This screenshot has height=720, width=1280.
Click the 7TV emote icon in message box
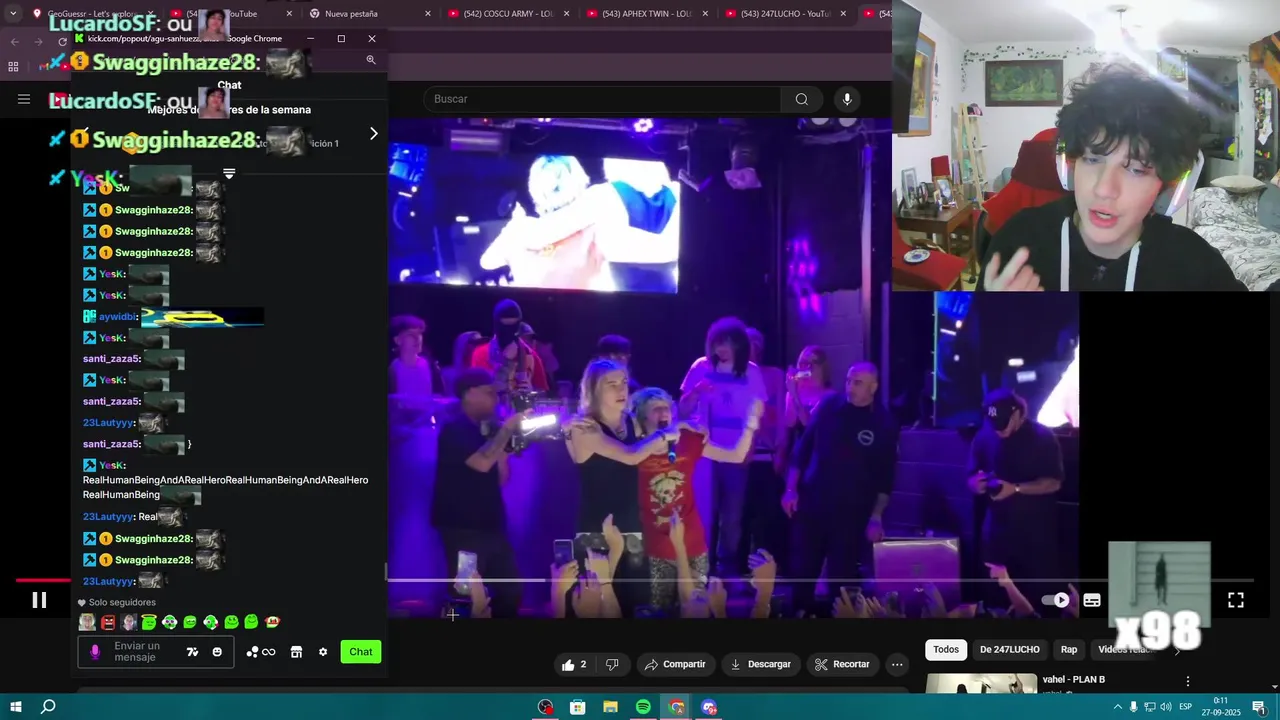192,652
